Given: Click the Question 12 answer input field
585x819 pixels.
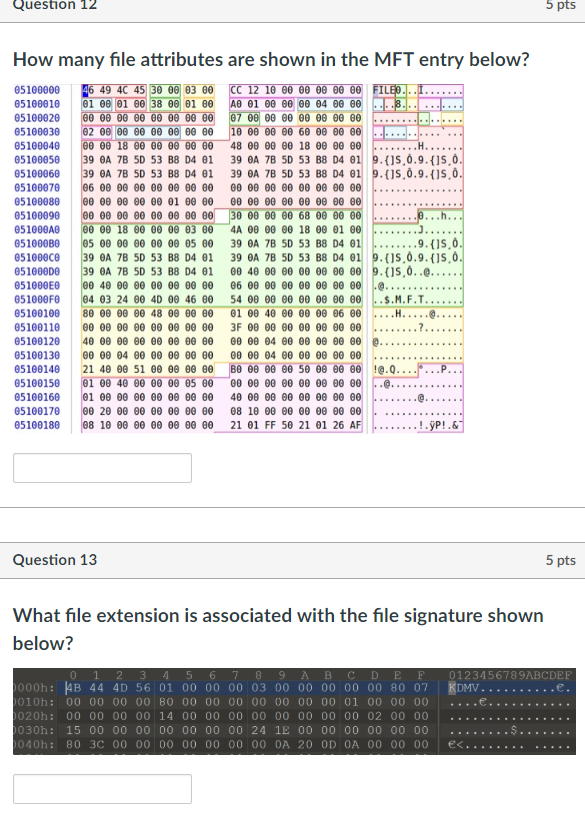Looking at the screenshot, I should [101, 467].
